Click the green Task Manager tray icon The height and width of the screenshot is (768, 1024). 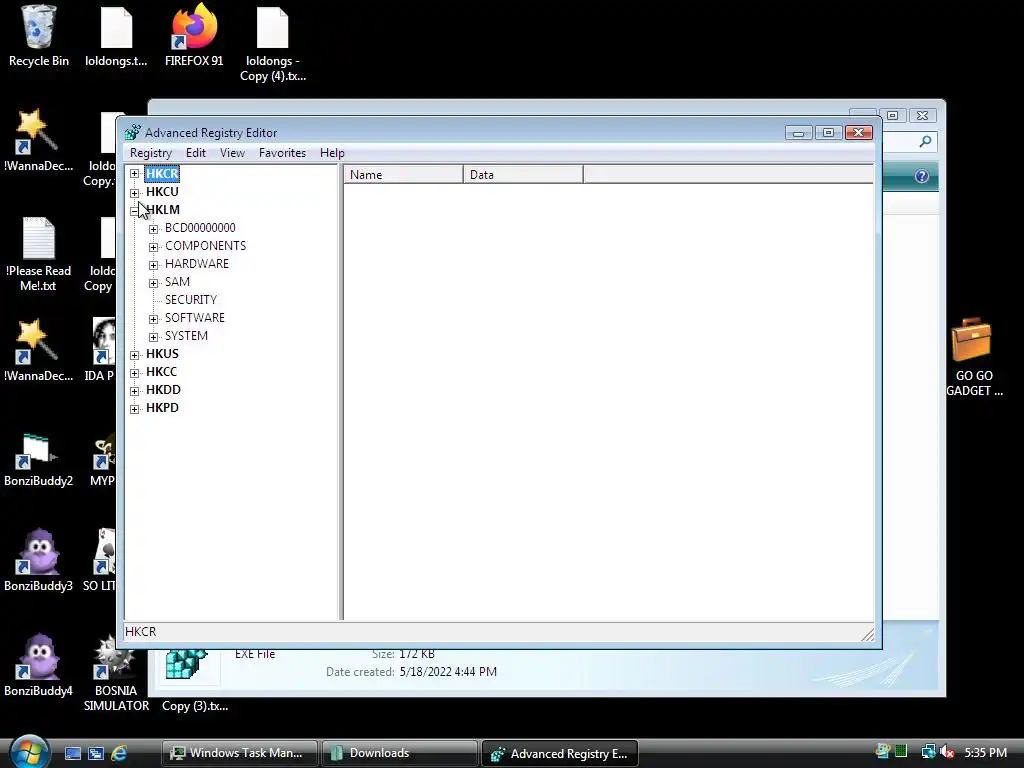pos(901,752)
